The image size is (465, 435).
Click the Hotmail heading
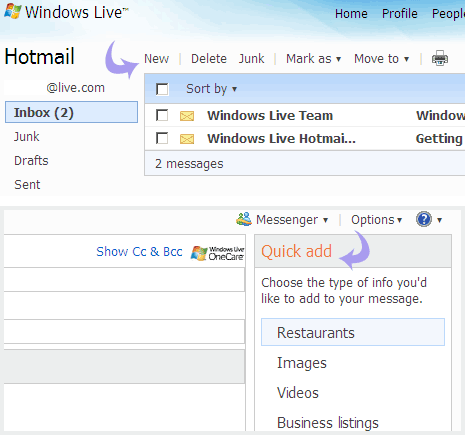(39, 56)
